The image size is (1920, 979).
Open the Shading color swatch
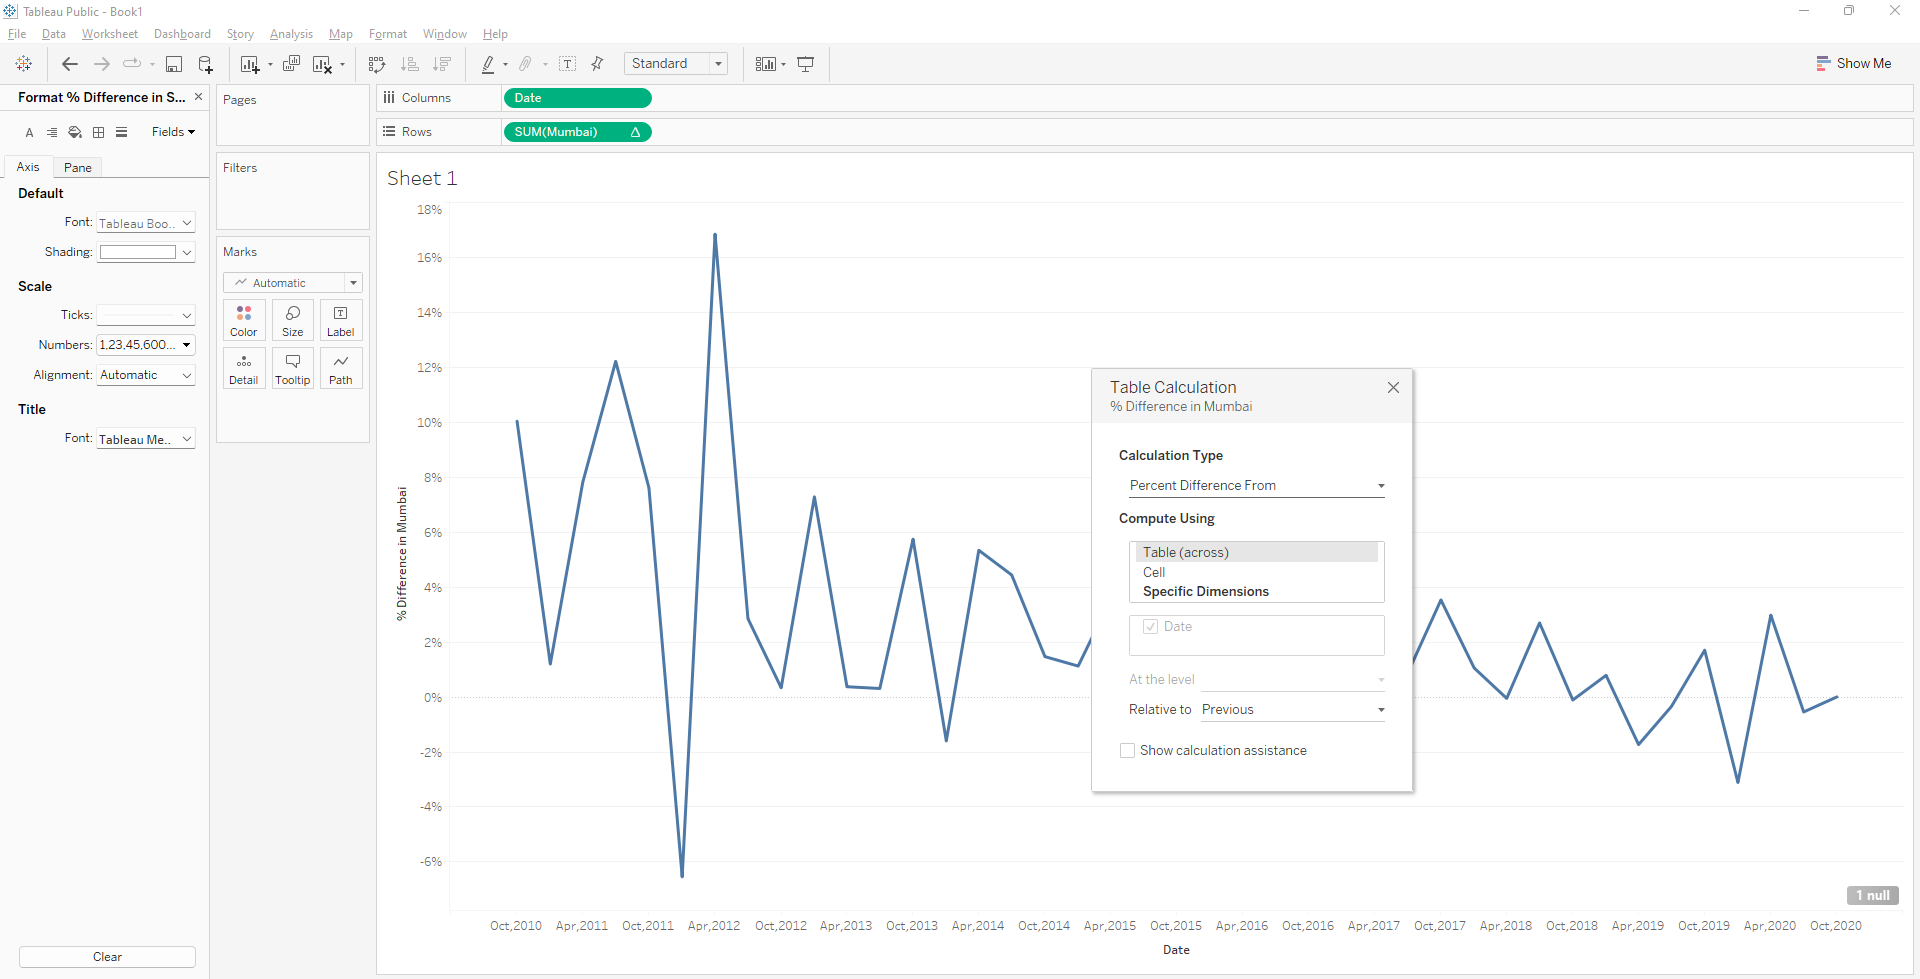[x=146, y=253]
